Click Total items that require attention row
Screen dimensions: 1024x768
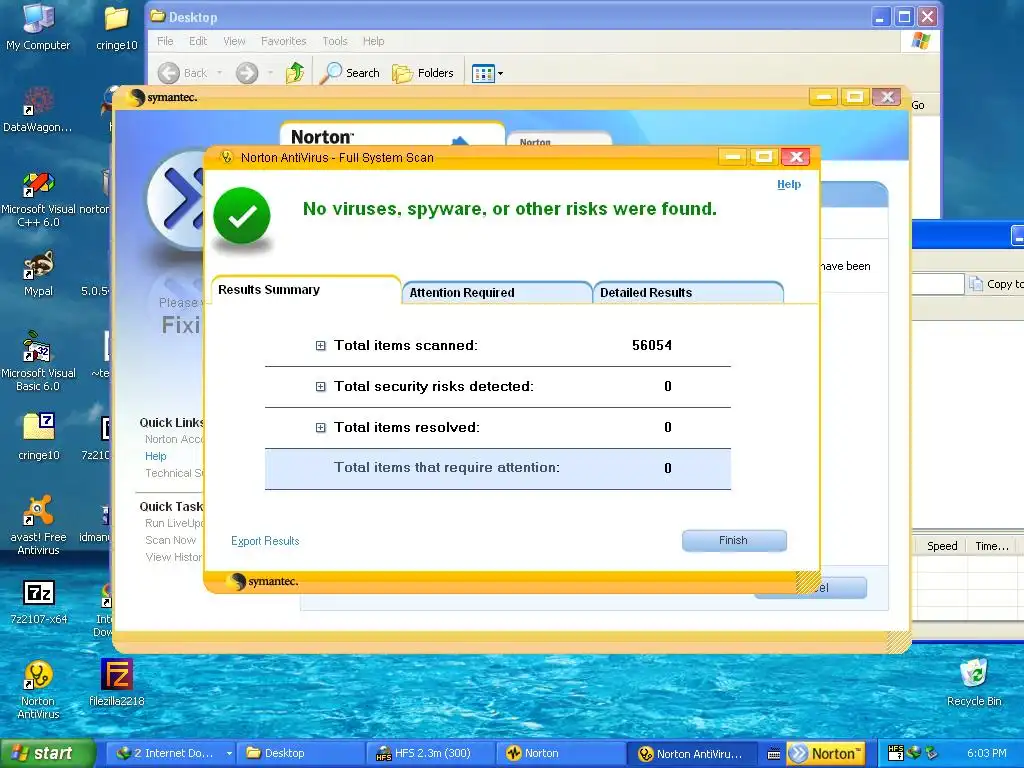(498, 468)
